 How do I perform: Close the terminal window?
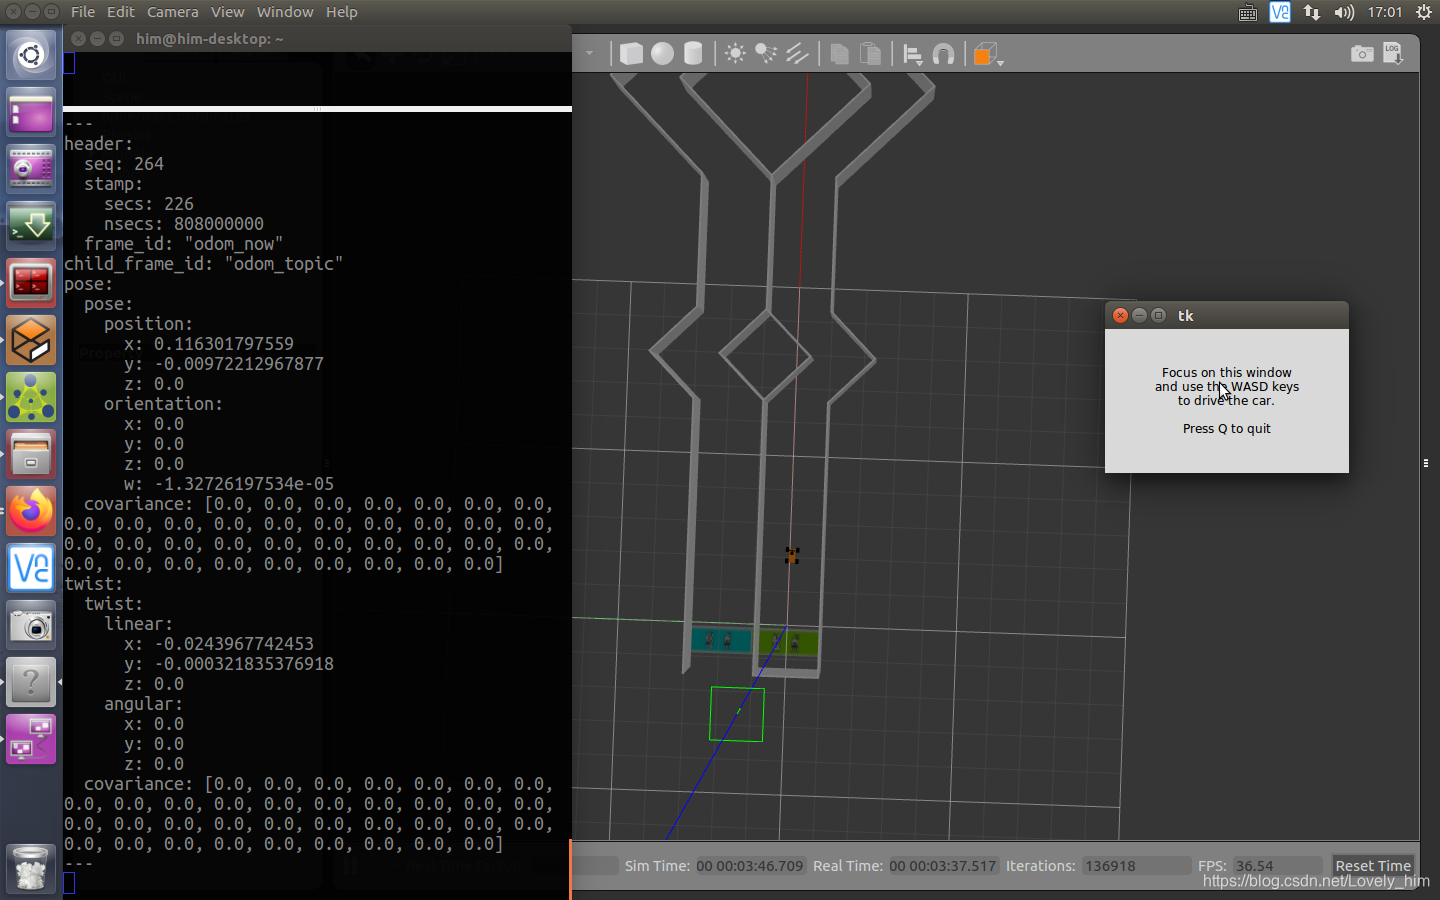78,39
